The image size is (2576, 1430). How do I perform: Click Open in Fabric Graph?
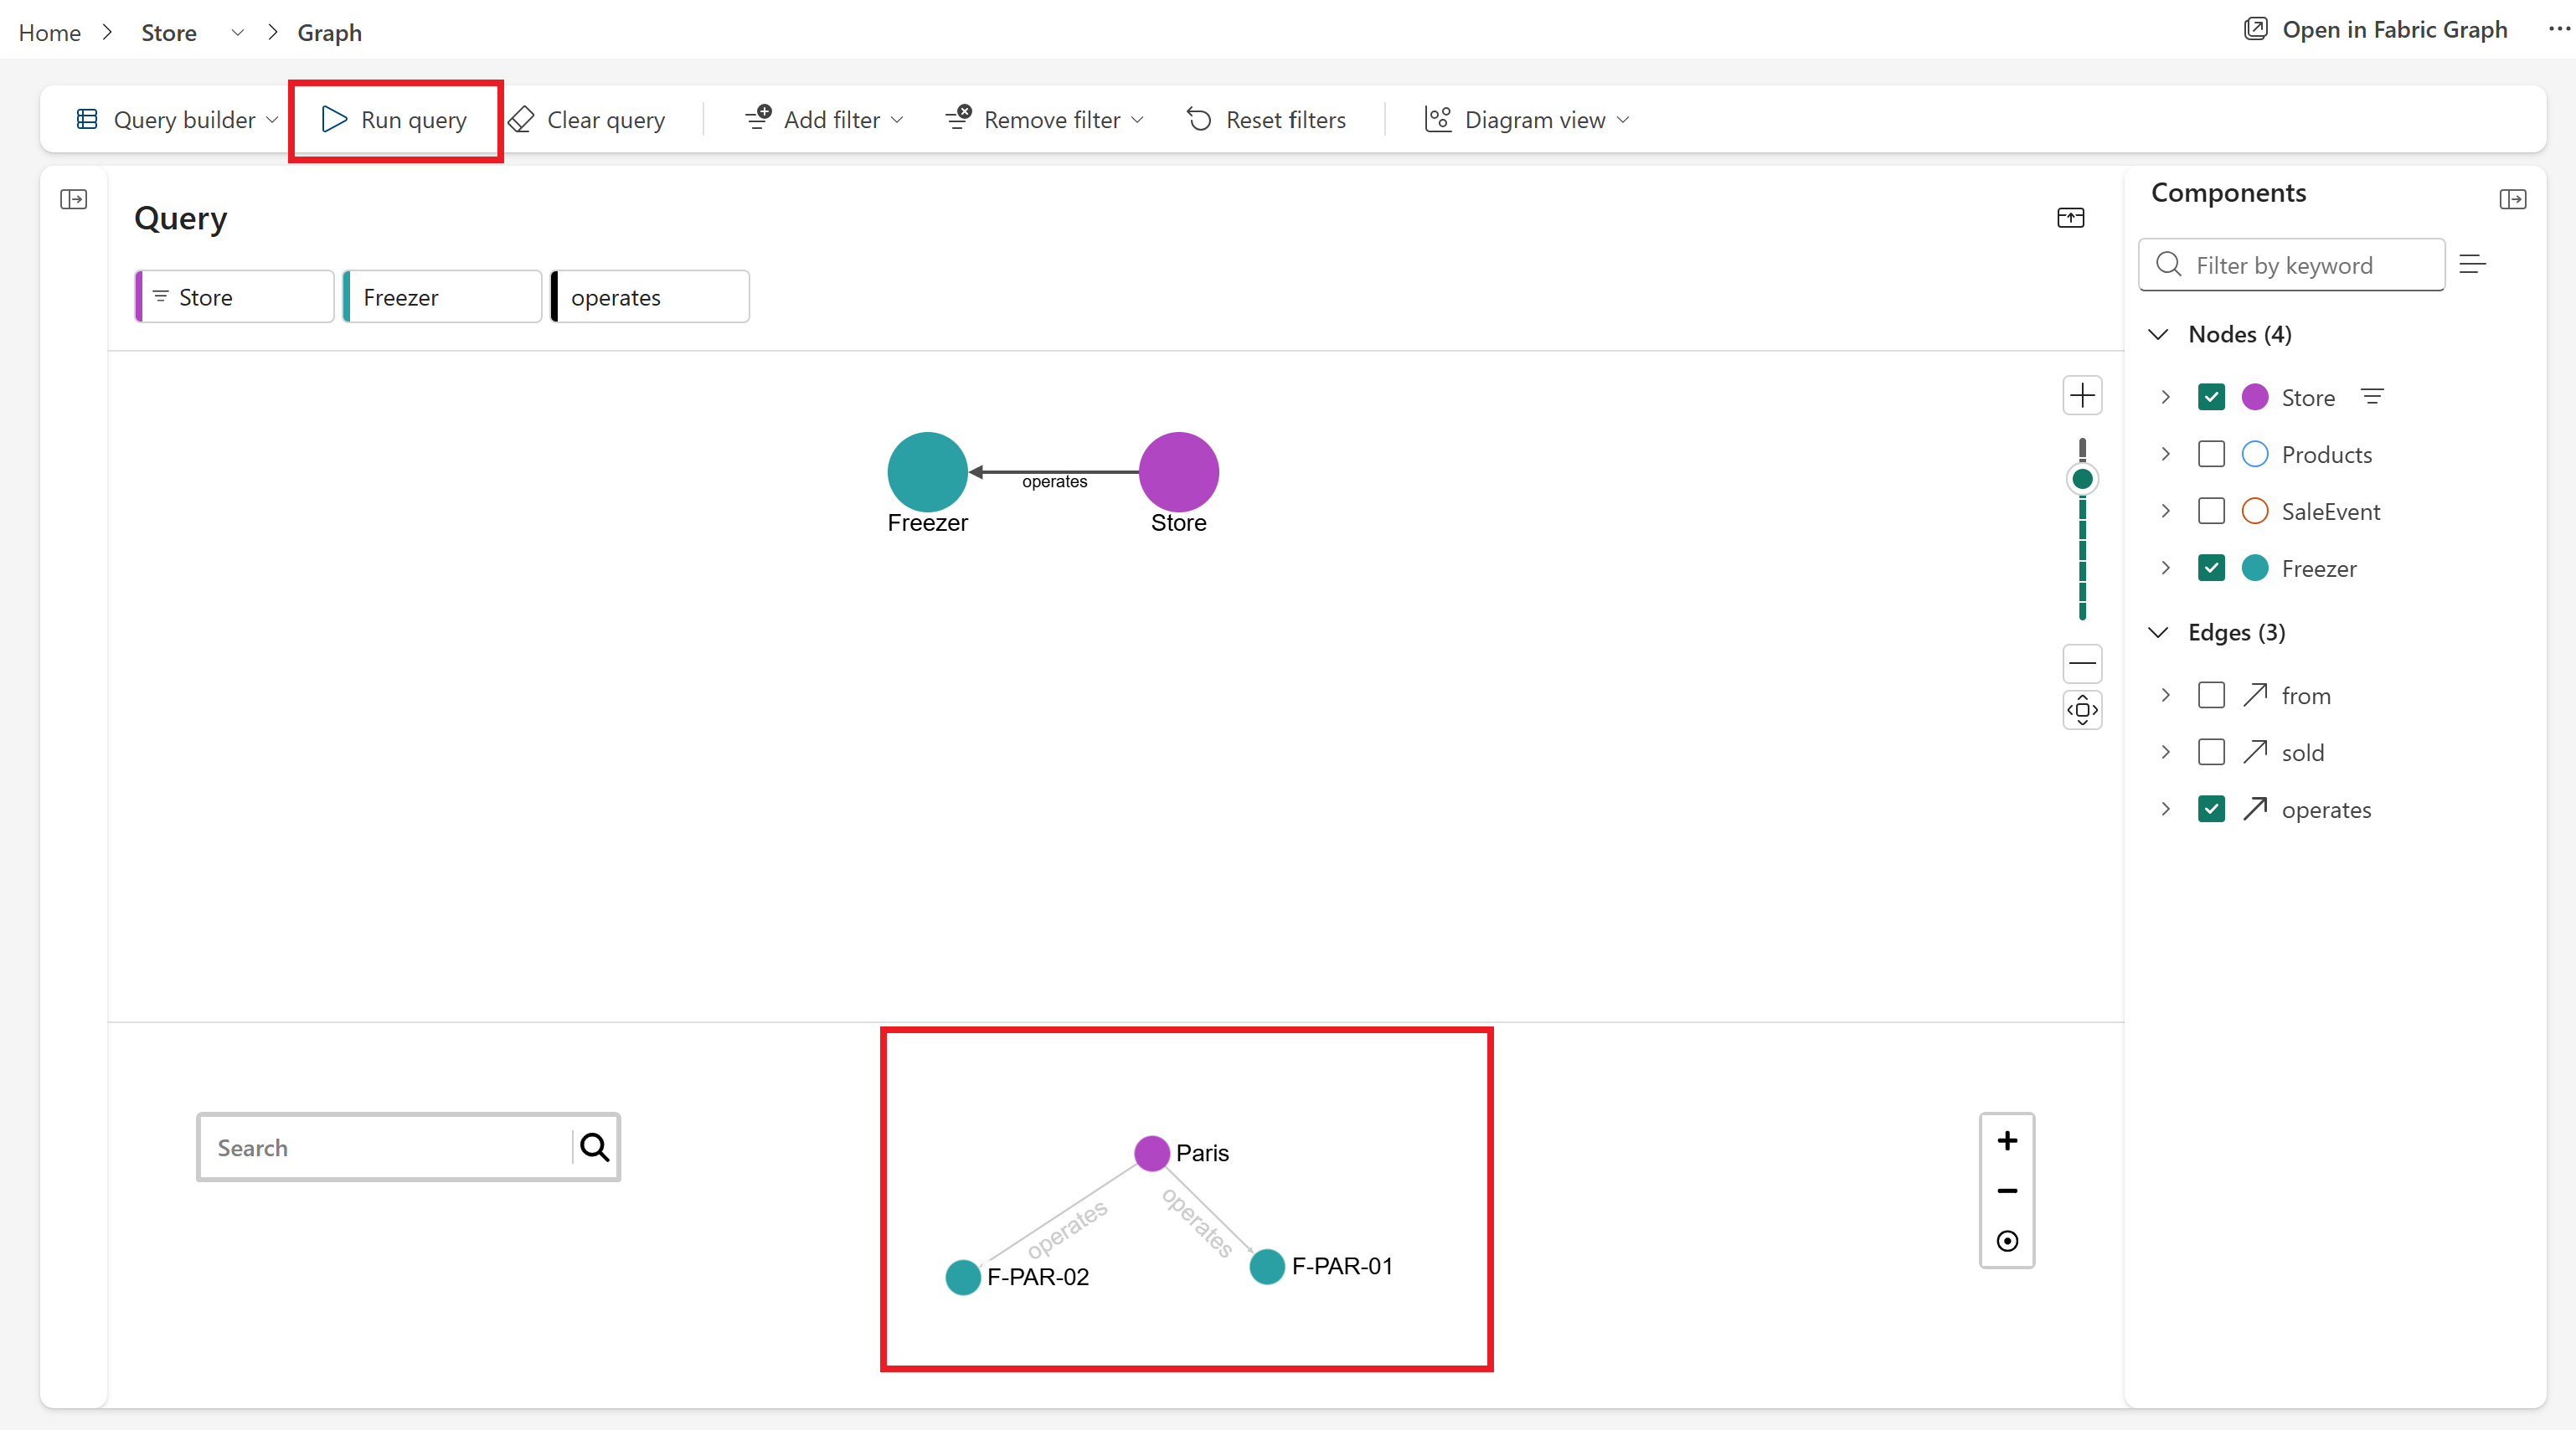pos(2377,29)
